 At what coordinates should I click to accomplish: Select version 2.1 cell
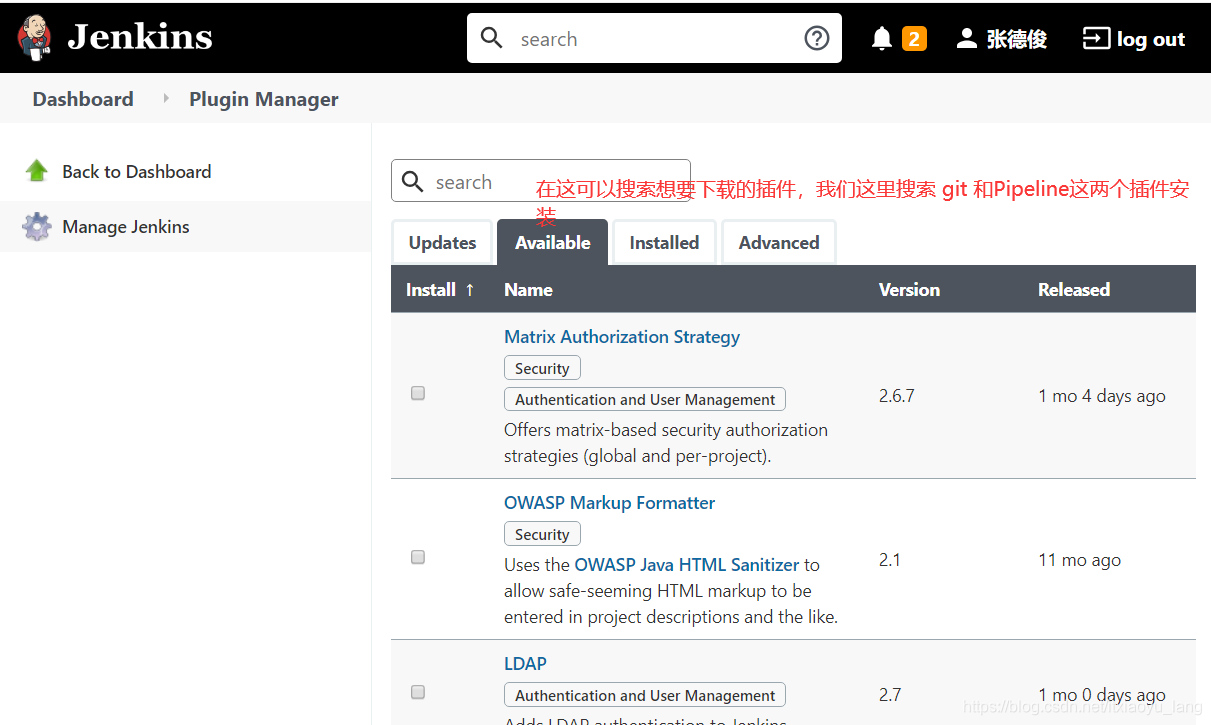point(890,560)
